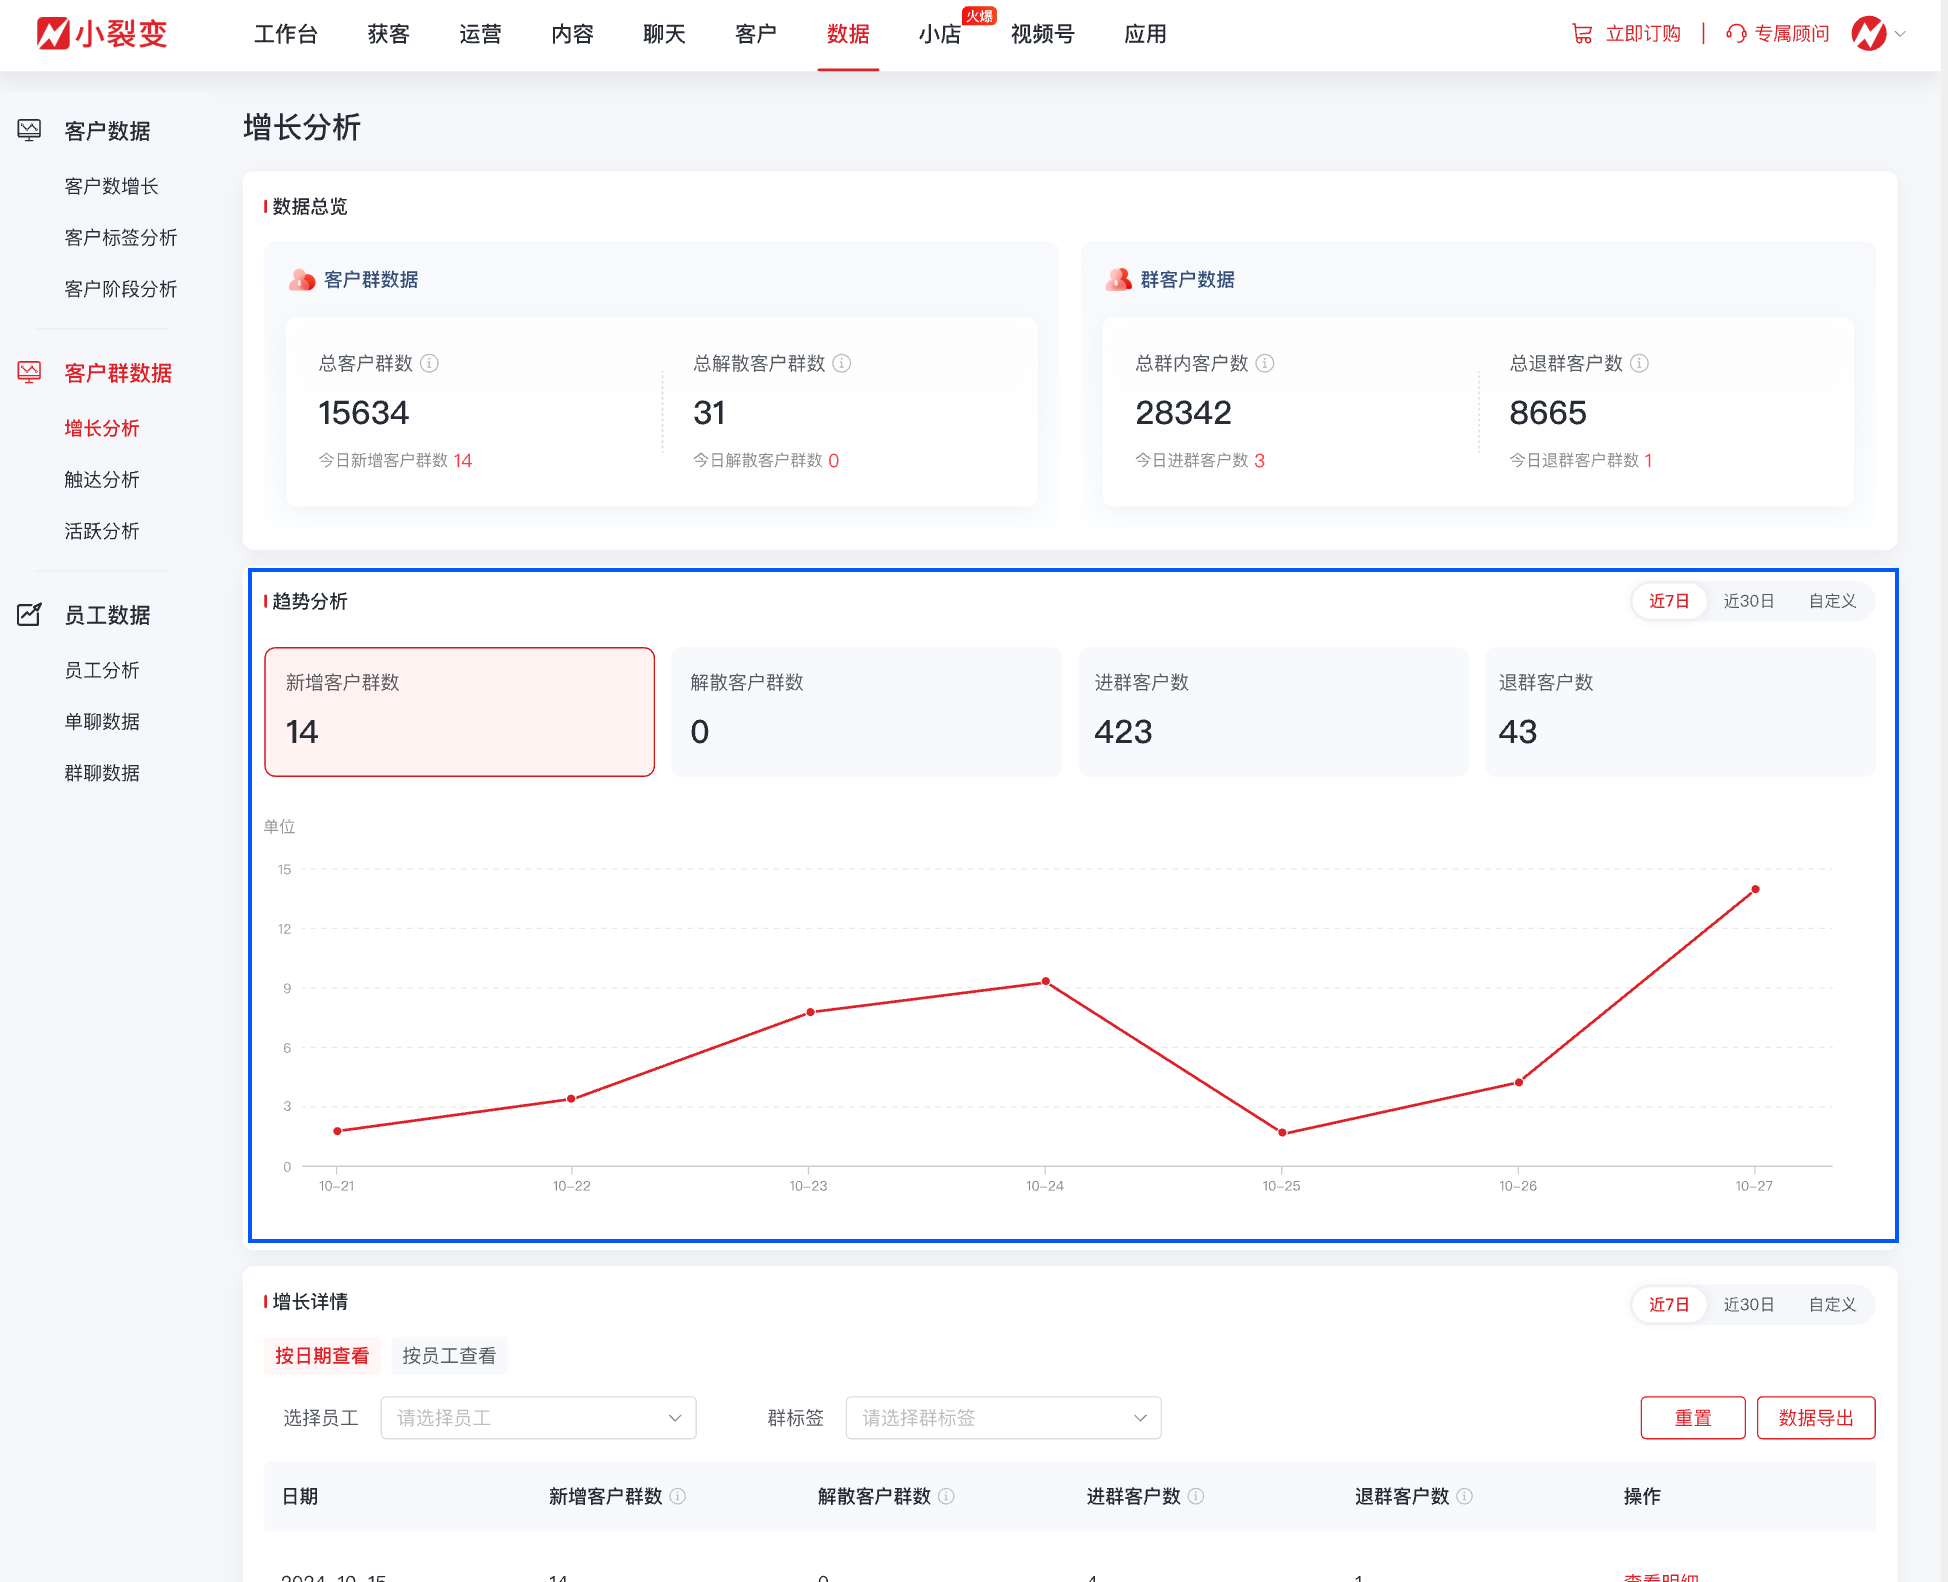Open the user avatar menu
The height and width of the screenshot is (1582, 1948).
pos(1868,34)
